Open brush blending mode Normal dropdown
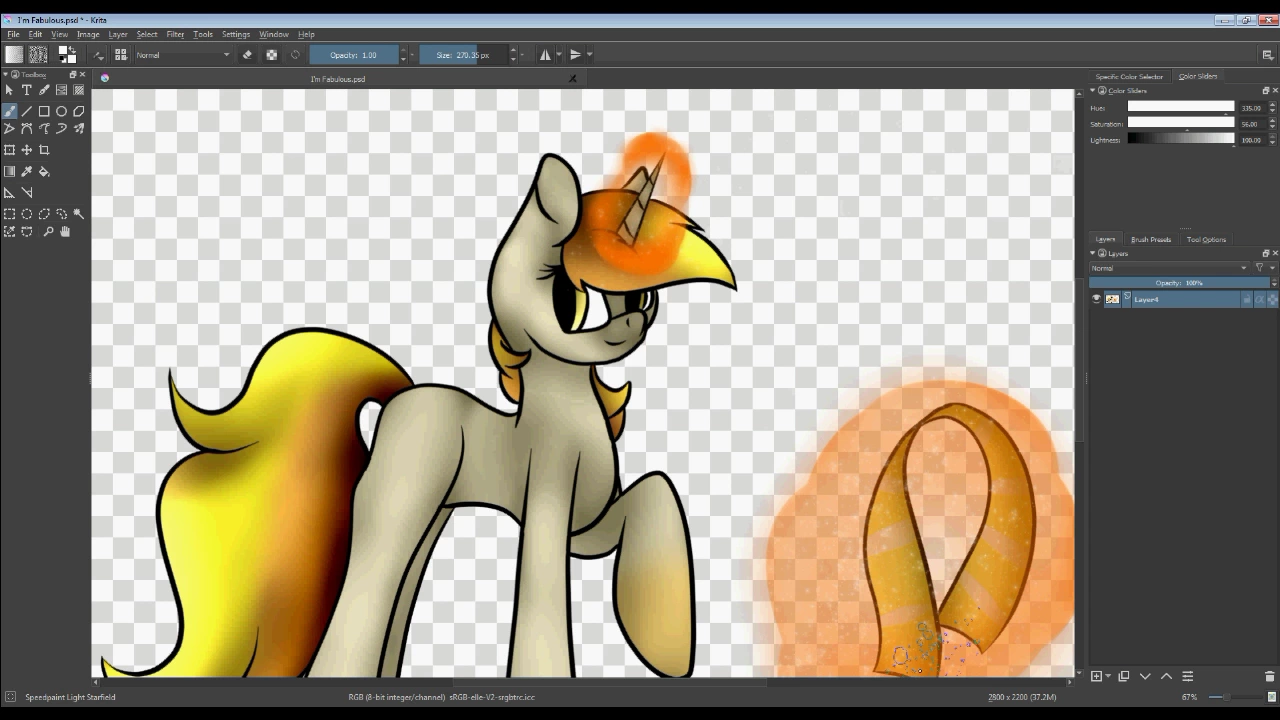 click(183, 55)
